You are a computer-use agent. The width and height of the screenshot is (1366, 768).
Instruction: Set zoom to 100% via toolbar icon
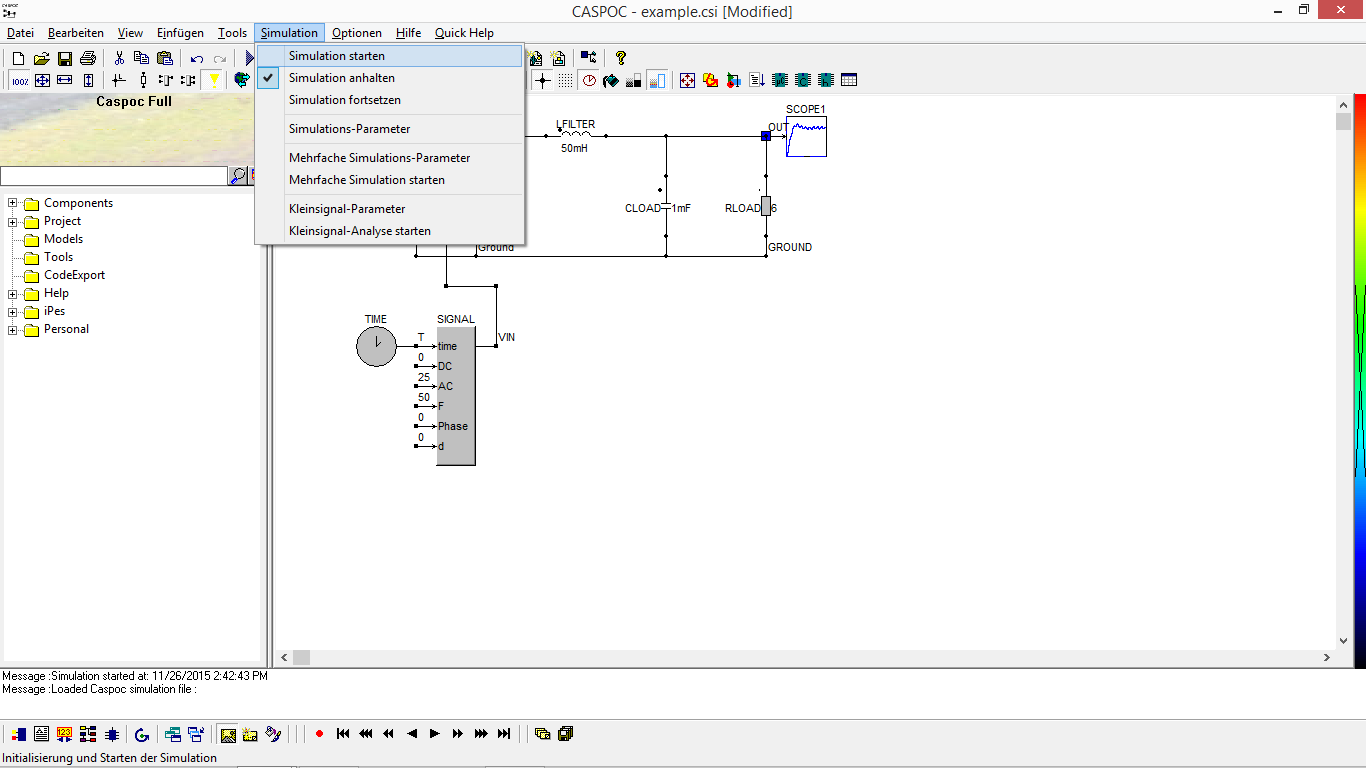pyautogui.click(x=20, y=81)
